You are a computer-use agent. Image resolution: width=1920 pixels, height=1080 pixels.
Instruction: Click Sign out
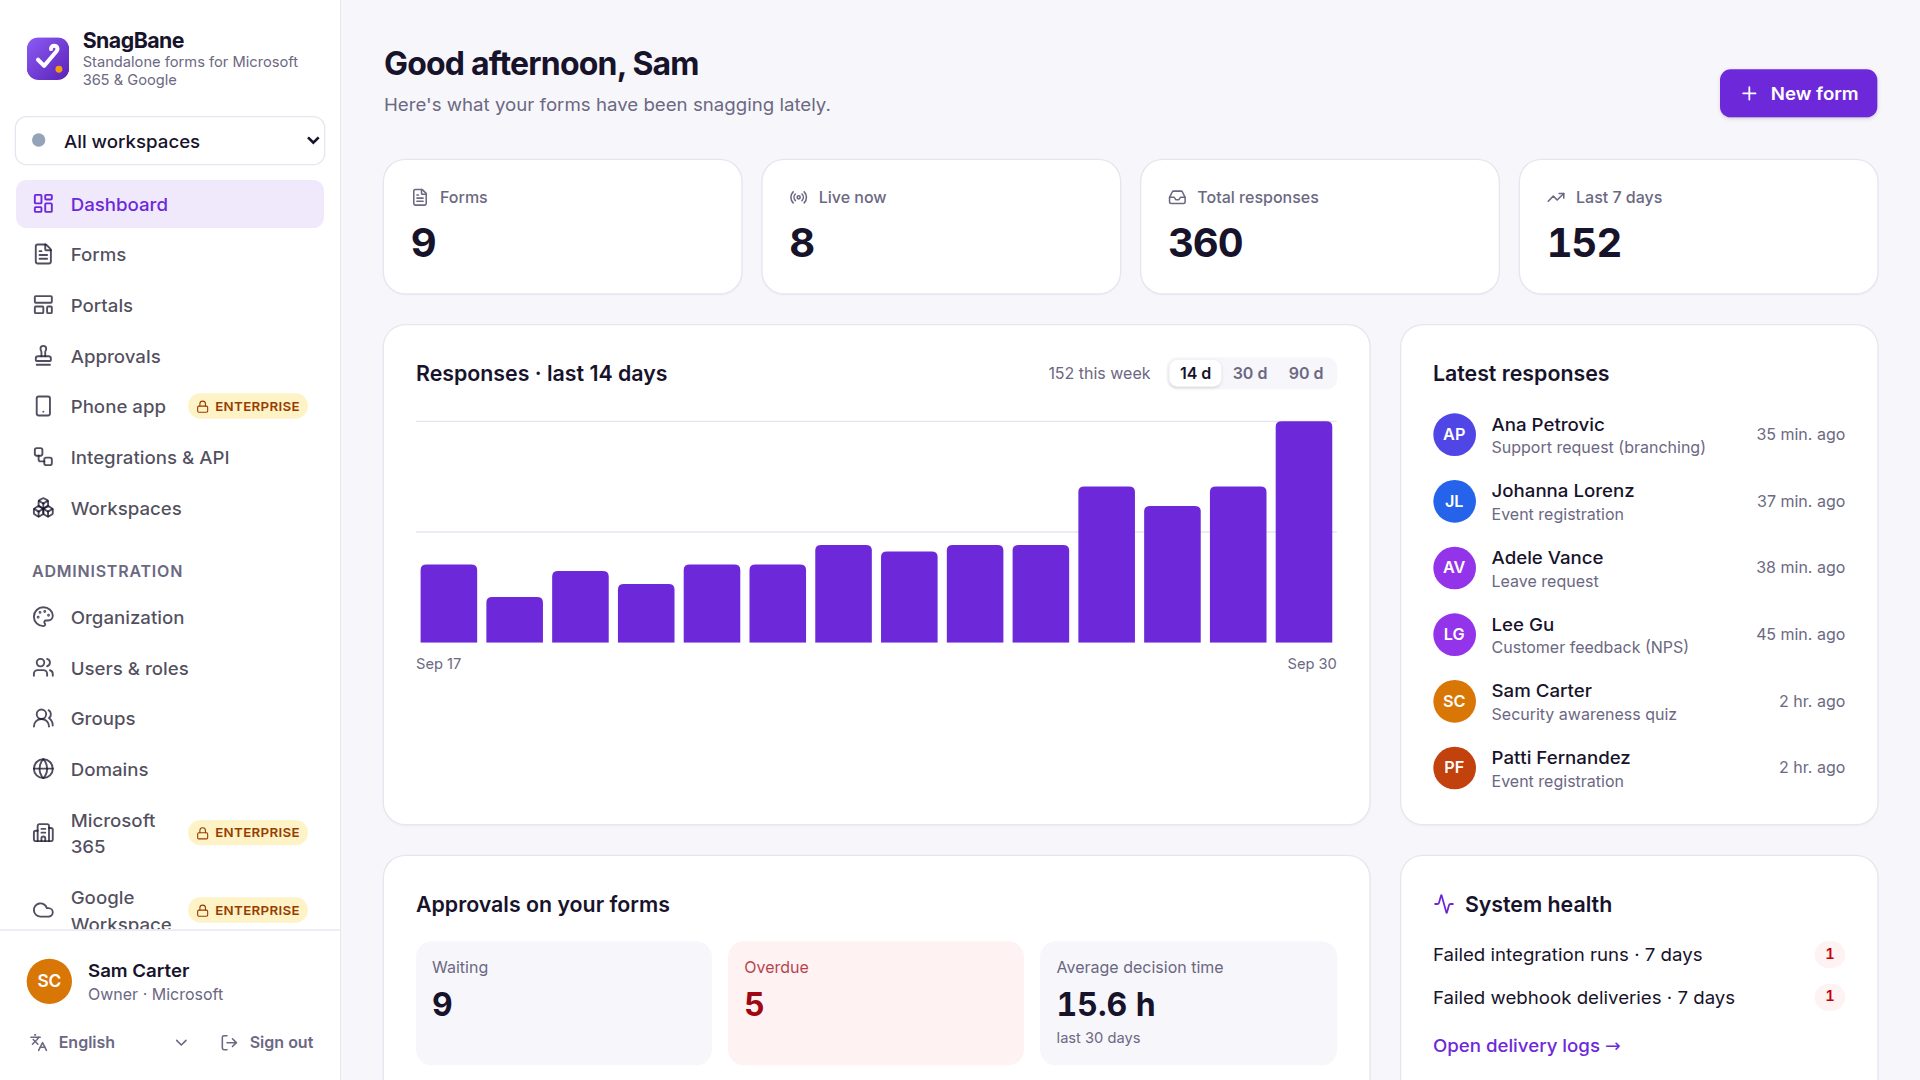pos(266,1042)
